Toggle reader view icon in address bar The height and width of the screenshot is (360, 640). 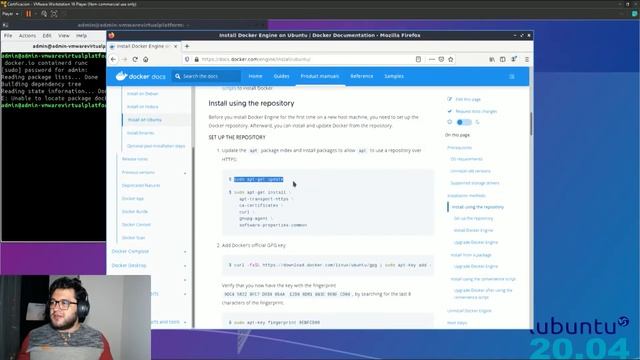point(418,59)
